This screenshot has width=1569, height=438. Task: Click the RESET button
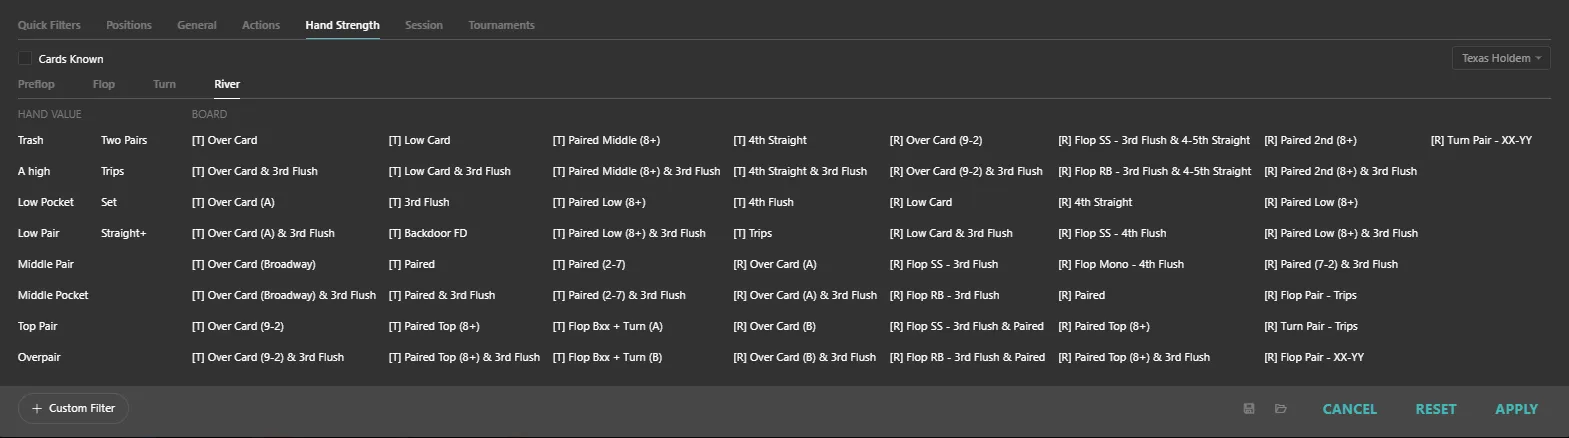[1435, 409]
